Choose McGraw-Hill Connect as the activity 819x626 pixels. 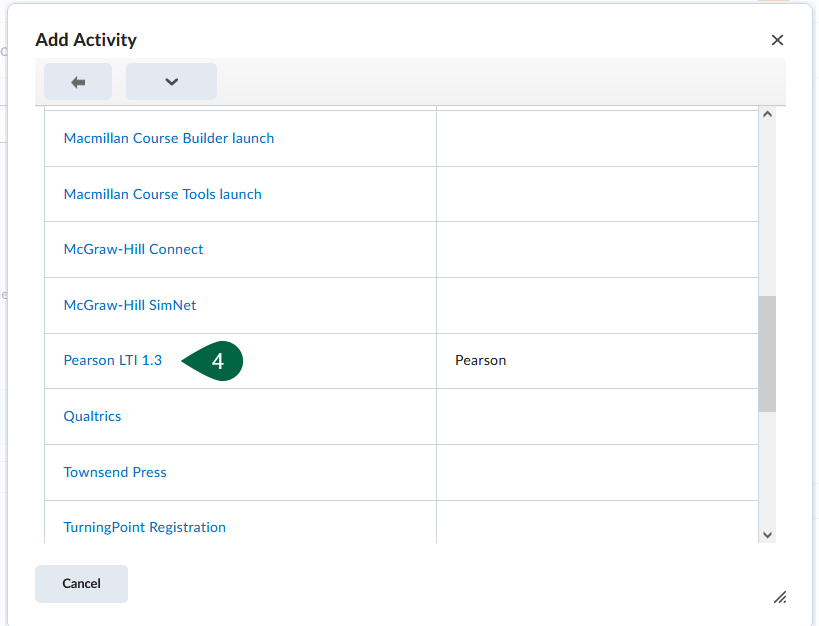(133, 249)
